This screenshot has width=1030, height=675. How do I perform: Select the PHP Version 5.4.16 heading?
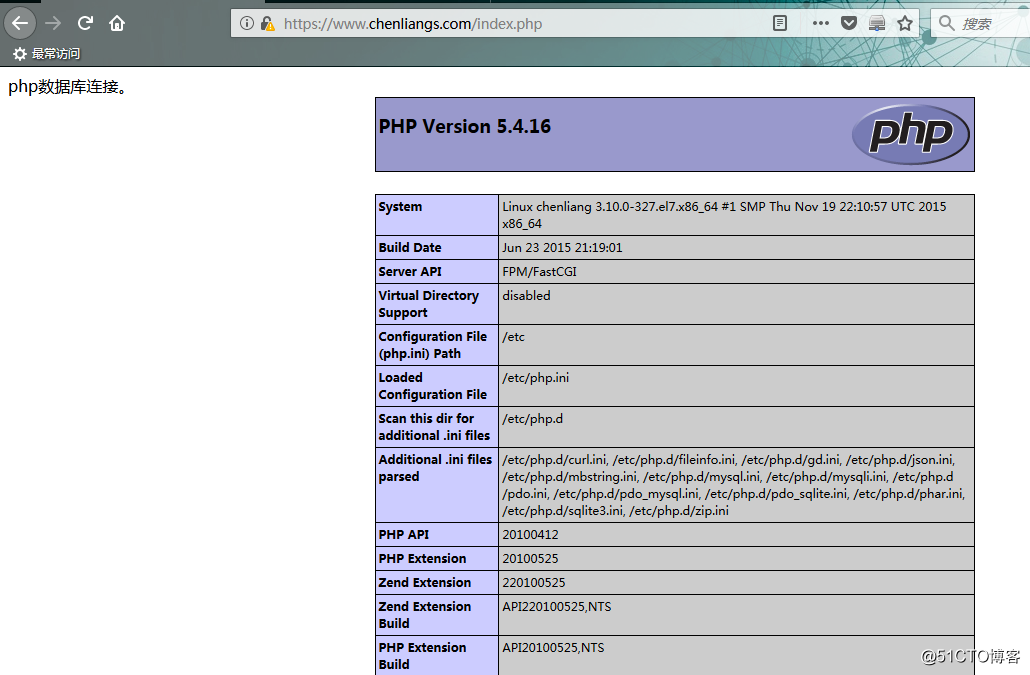(465, 126)
